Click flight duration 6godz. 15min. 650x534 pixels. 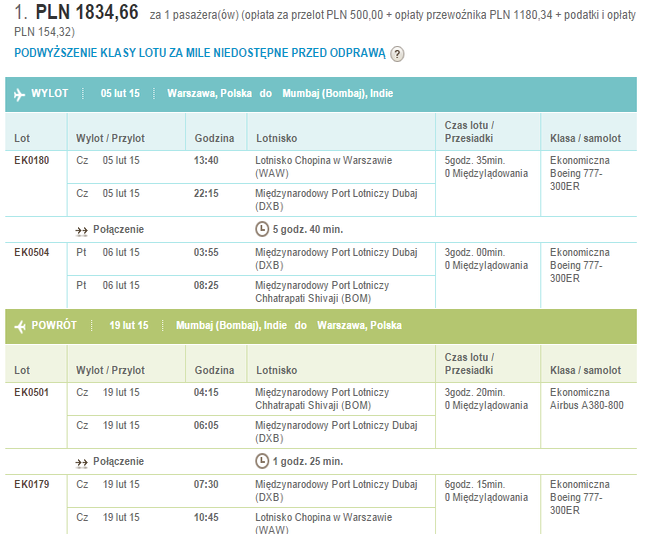tap(475, 485)
